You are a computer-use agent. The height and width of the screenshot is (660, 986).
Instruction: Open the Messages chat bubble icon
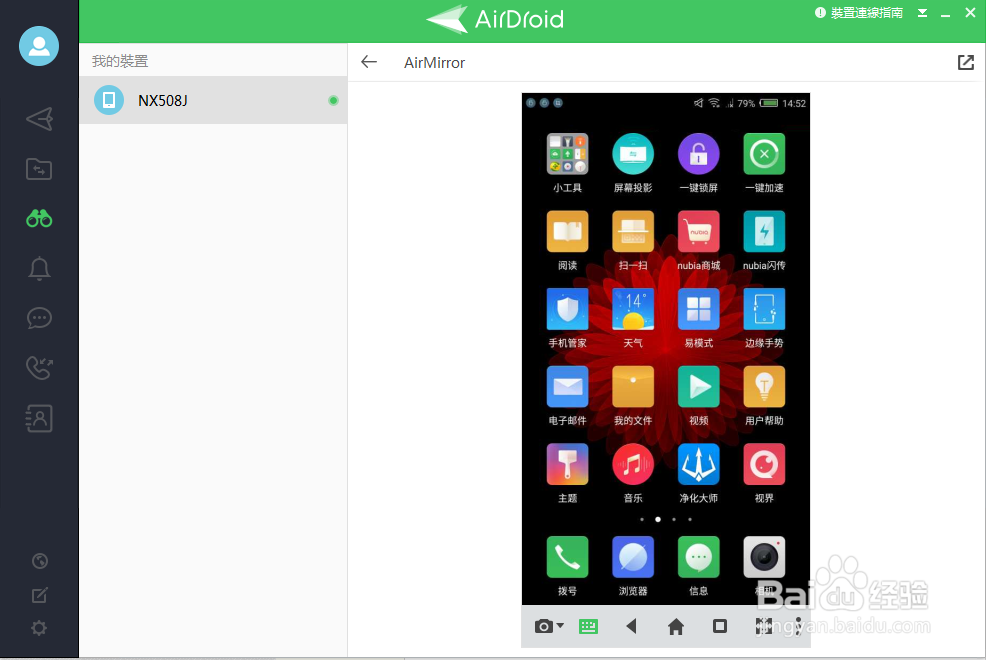click(39, 318)
